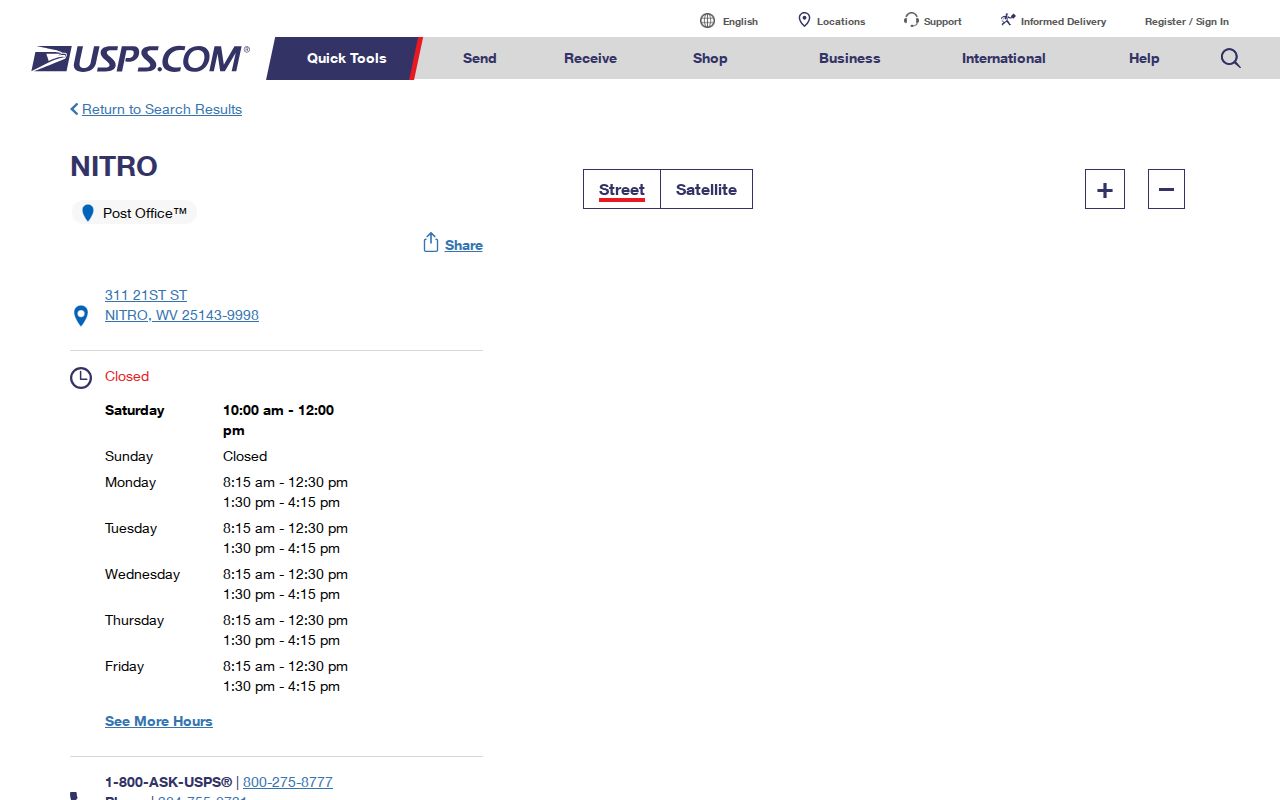This screenshot has width=1280, height=800.
Task: Zoom in the map with plus button
Action: tap(1105, 189)
